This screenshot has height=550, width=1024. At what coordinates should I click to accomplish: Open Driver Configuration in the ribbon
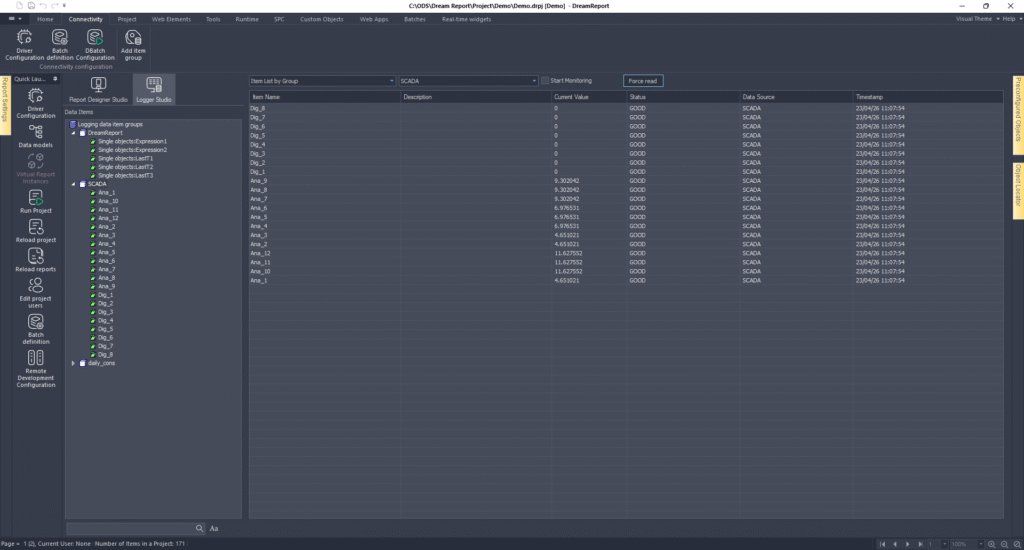pos(24,45)
